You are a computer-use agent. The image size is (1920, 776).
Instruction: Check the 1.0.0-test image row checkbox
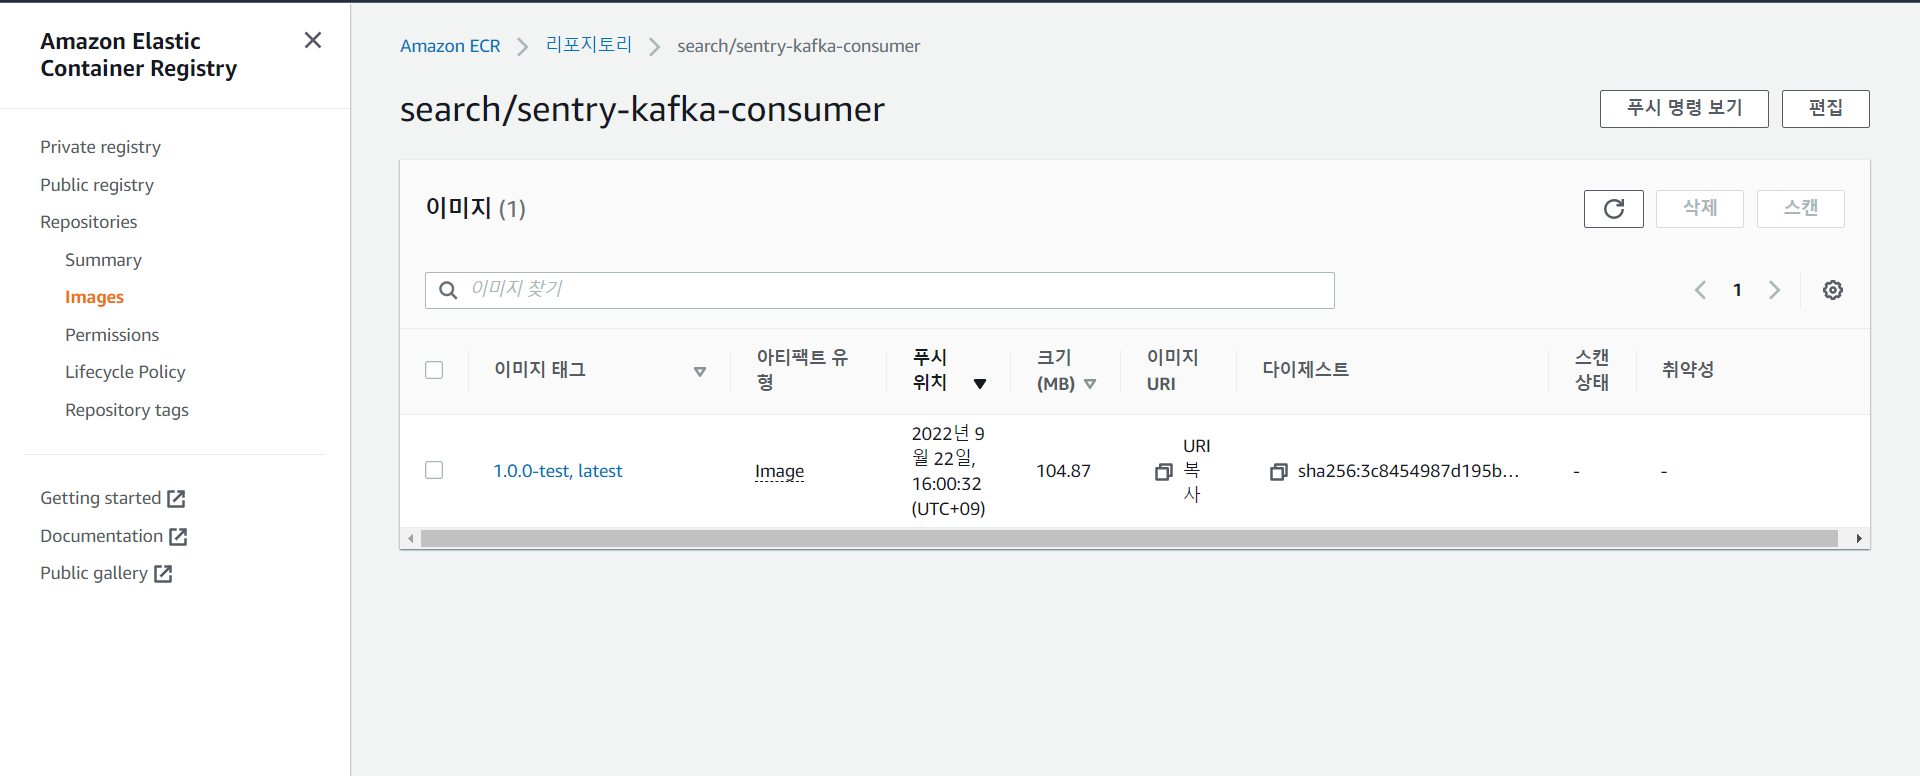point(434,470)
